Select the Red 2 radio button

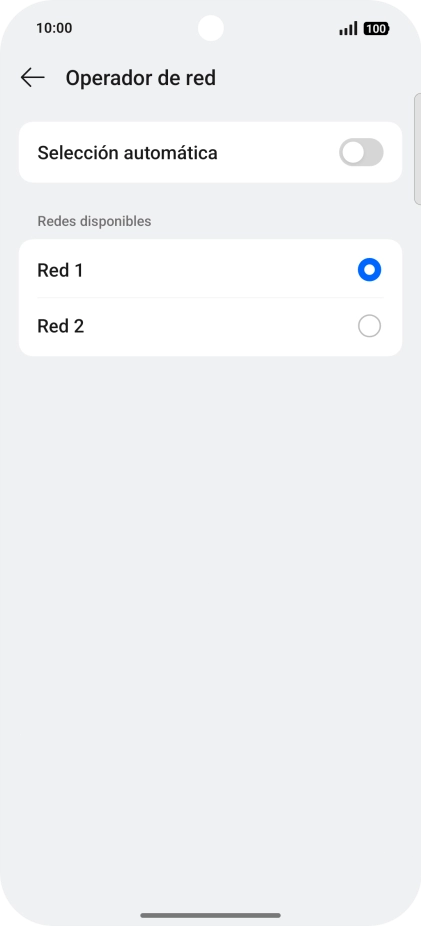(x=369, y=326)
